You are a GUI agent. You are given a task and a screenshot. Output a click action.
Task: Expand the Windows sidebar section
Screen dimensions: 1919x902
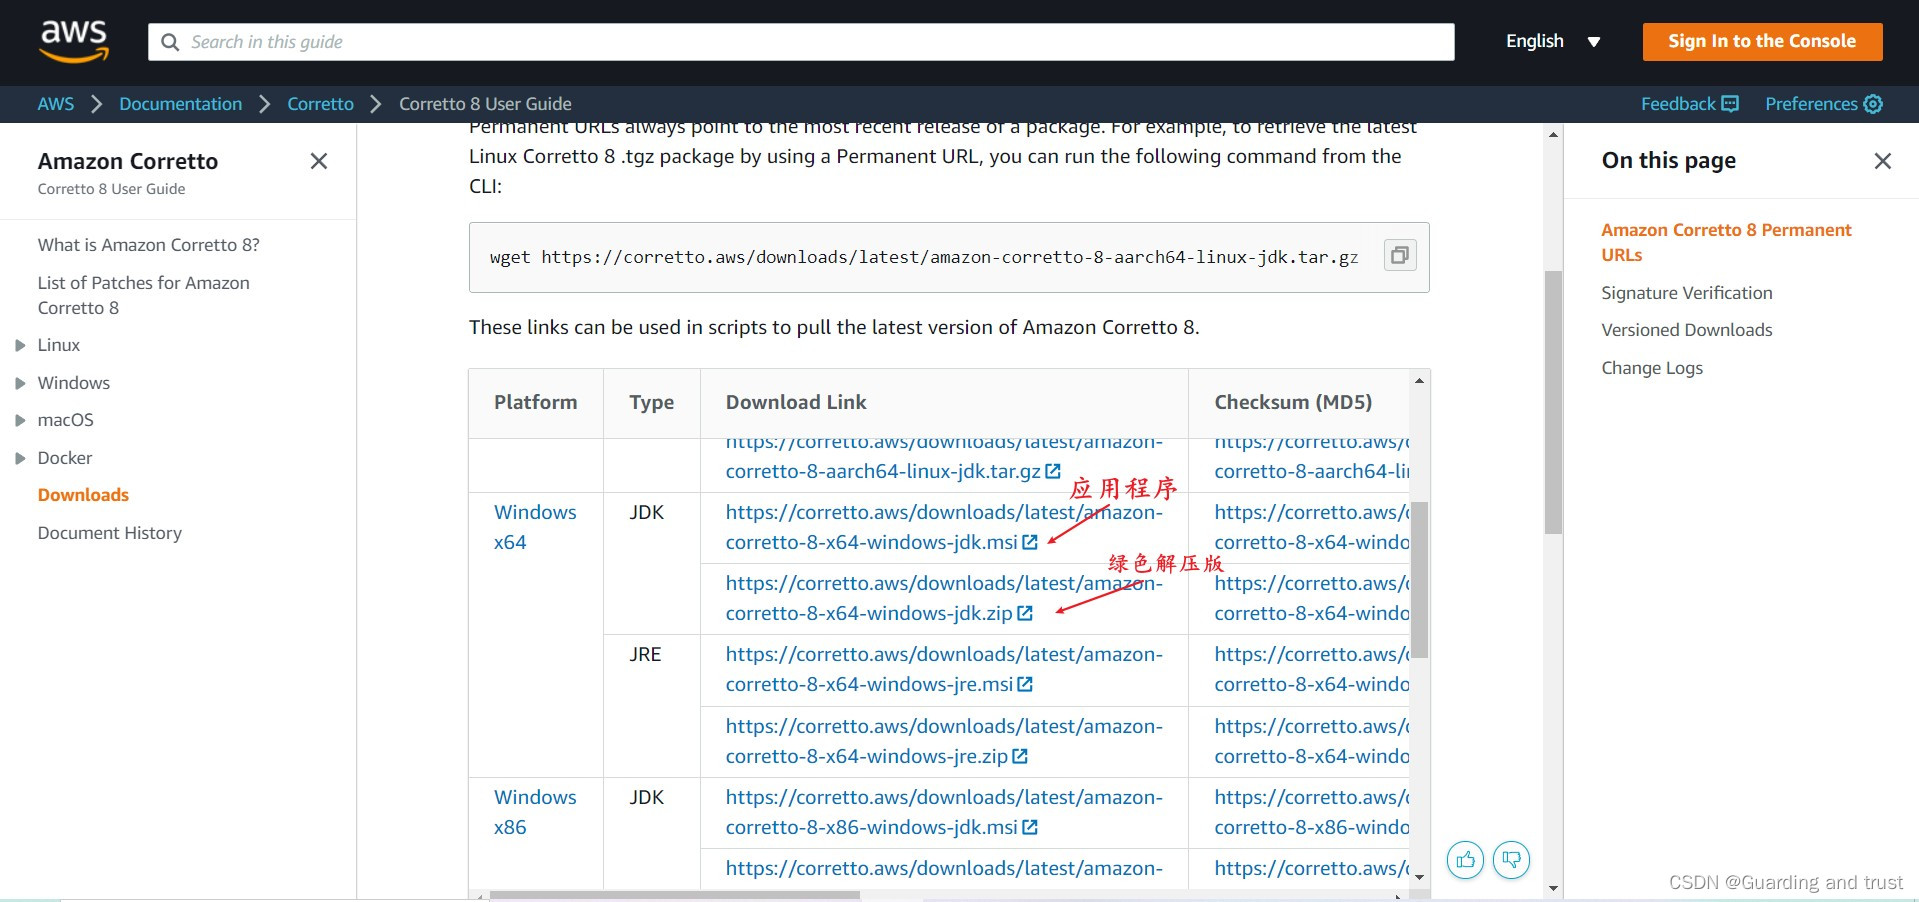[x=20, y=383]
